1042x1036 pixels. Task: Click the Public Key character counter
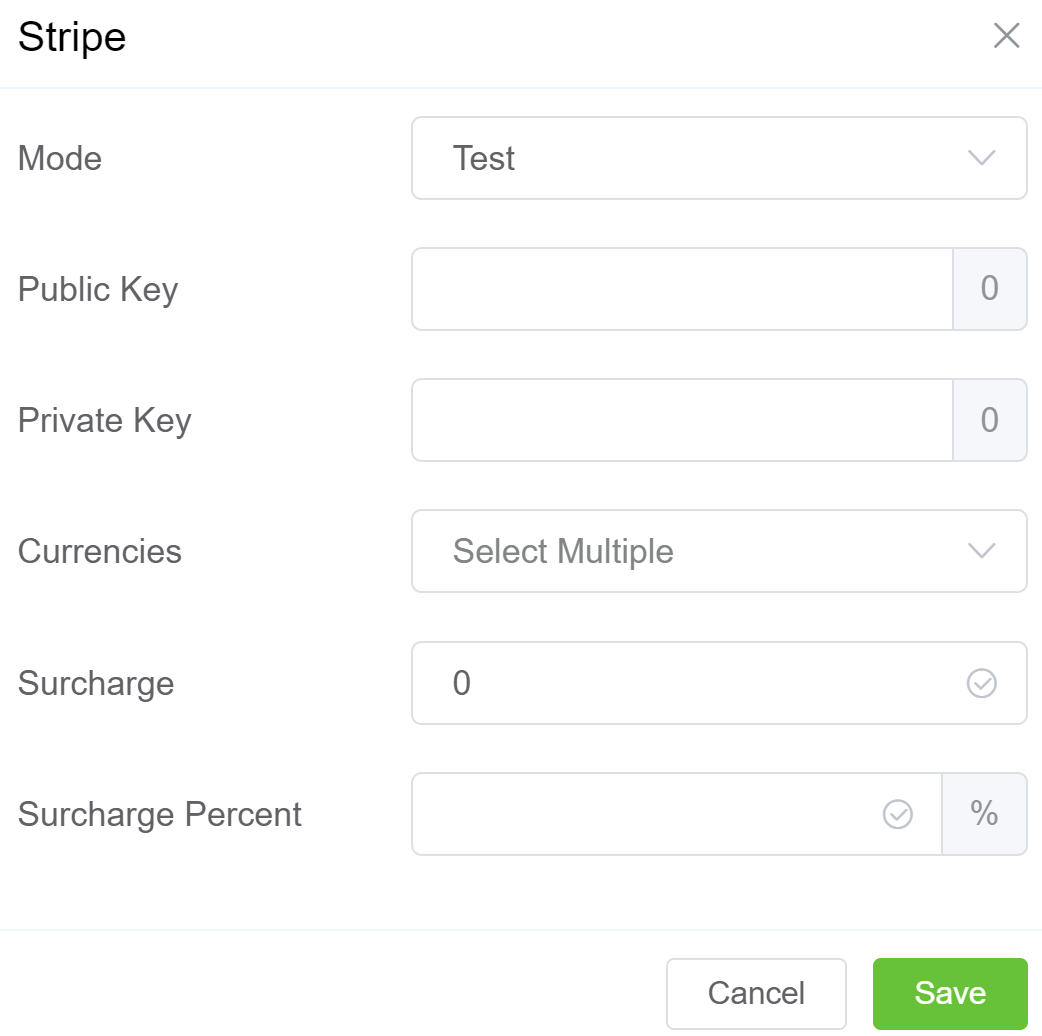tap(990, 289)
